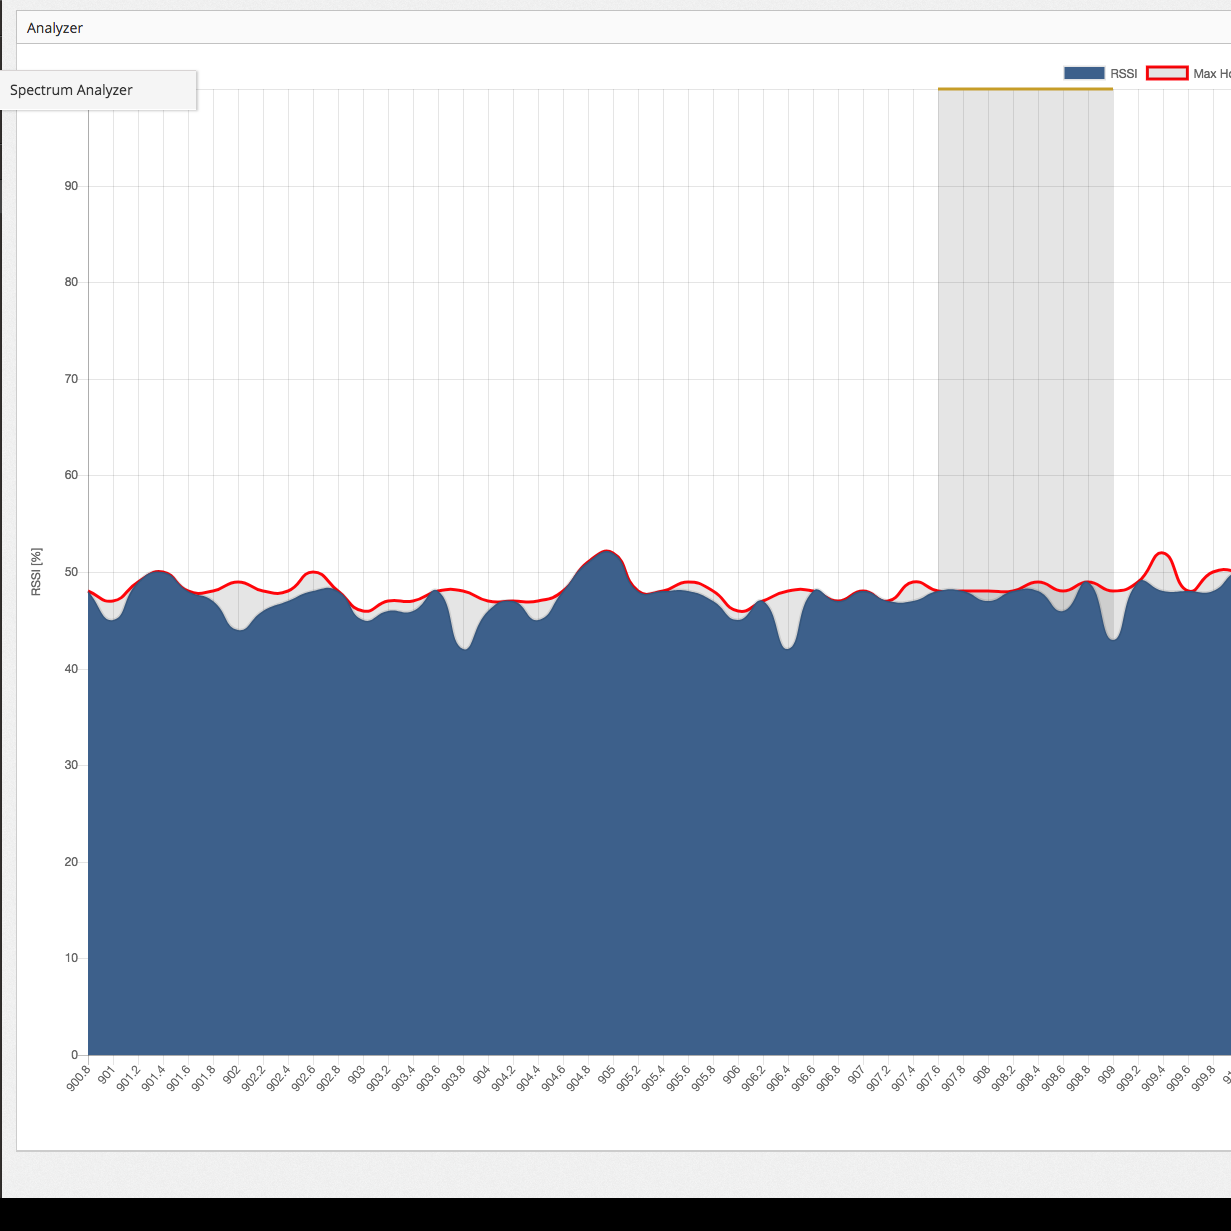This screenshot has height=1231, width=1231.
Task: Click the RSSI peak at 905 MHz
Action: click(606, 552)
